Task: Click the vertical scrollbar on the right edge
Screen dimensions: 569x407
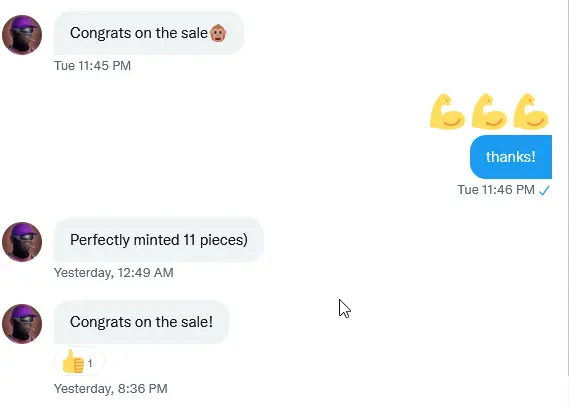Action: pos(567,189)
